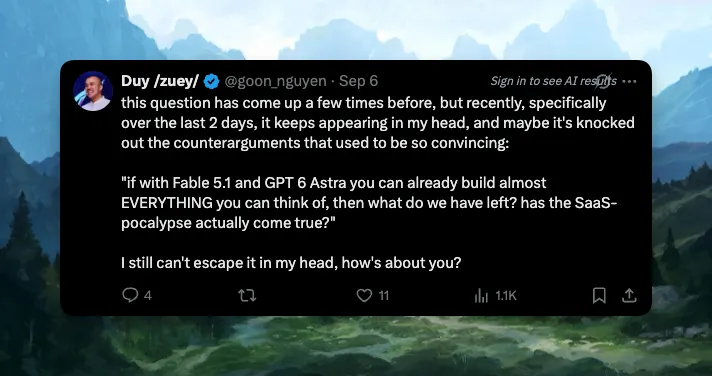
Task: Bookmark this post
Action: pos(599,296)
